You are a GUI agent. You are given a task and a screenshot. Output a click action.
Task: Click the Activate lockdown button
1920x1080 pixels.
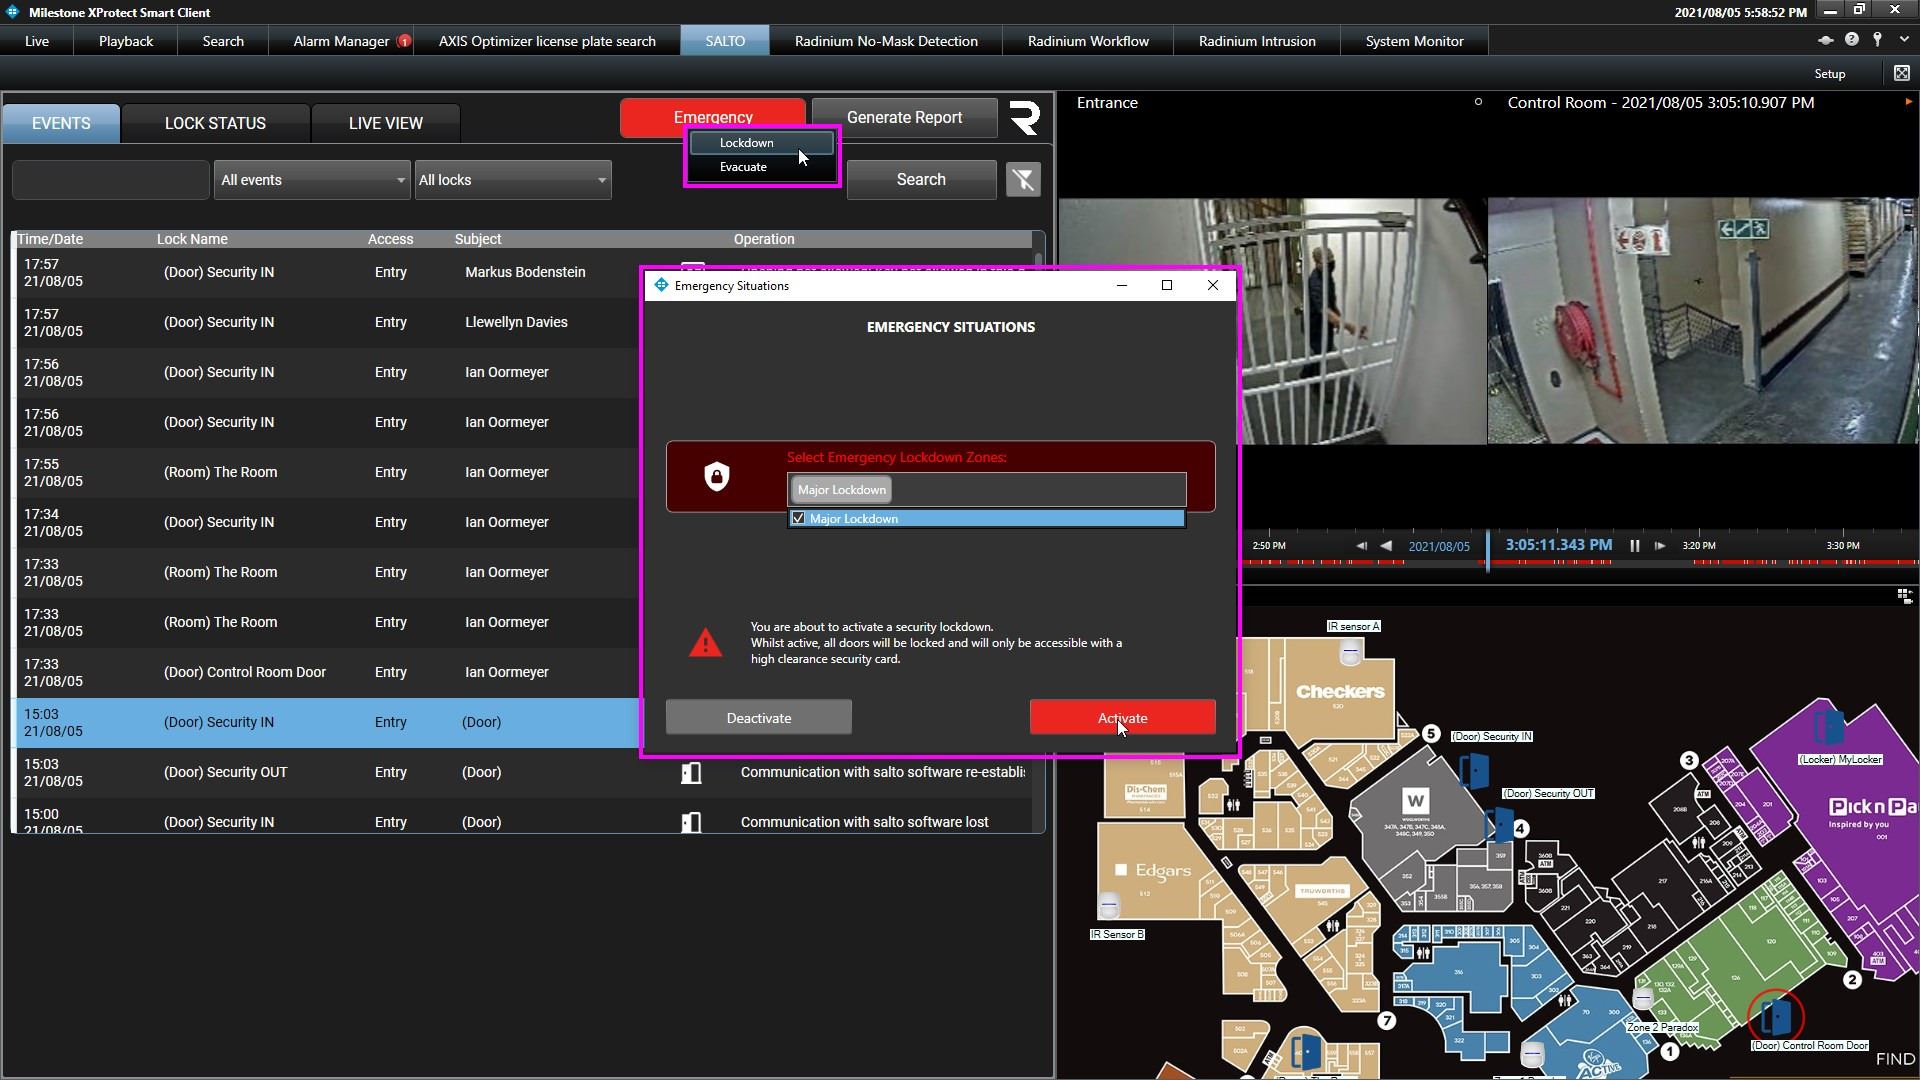click(1122, 718)
